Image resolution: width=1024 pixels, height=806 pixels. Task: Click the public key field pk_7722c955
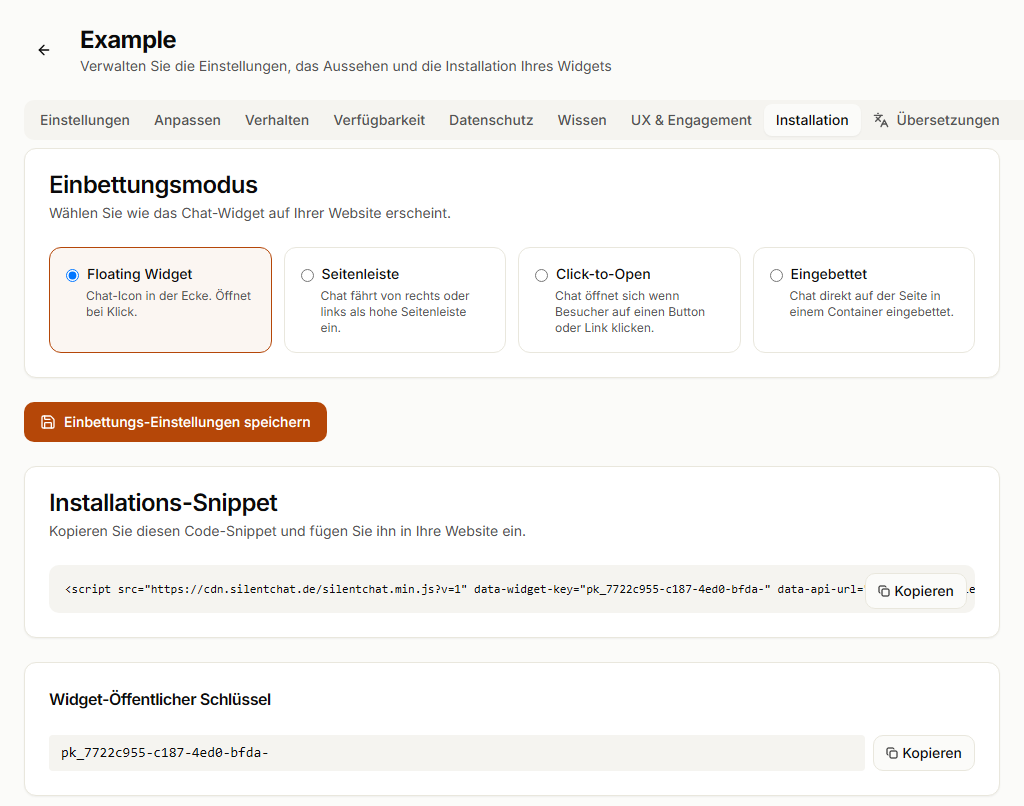tap(456, 753)
